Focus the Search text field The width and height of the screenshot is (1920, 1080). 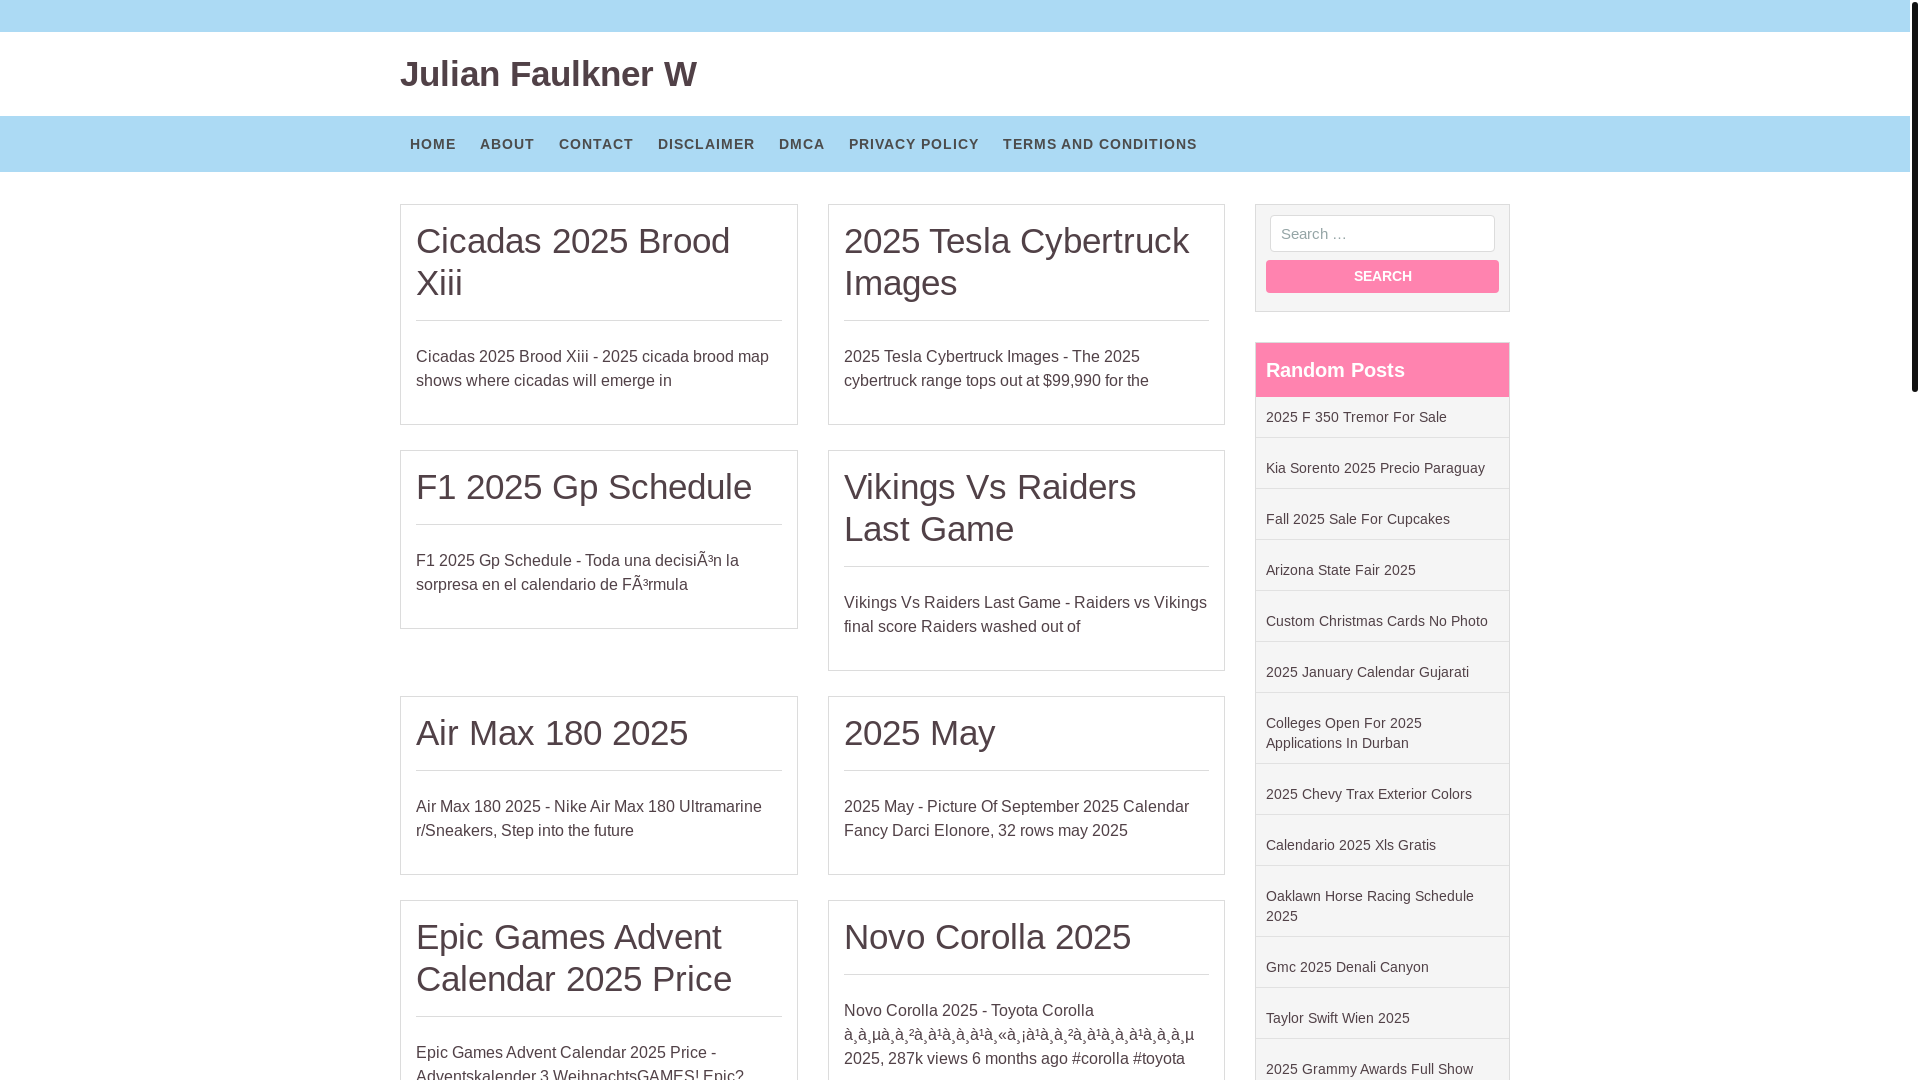[1382, 234]
